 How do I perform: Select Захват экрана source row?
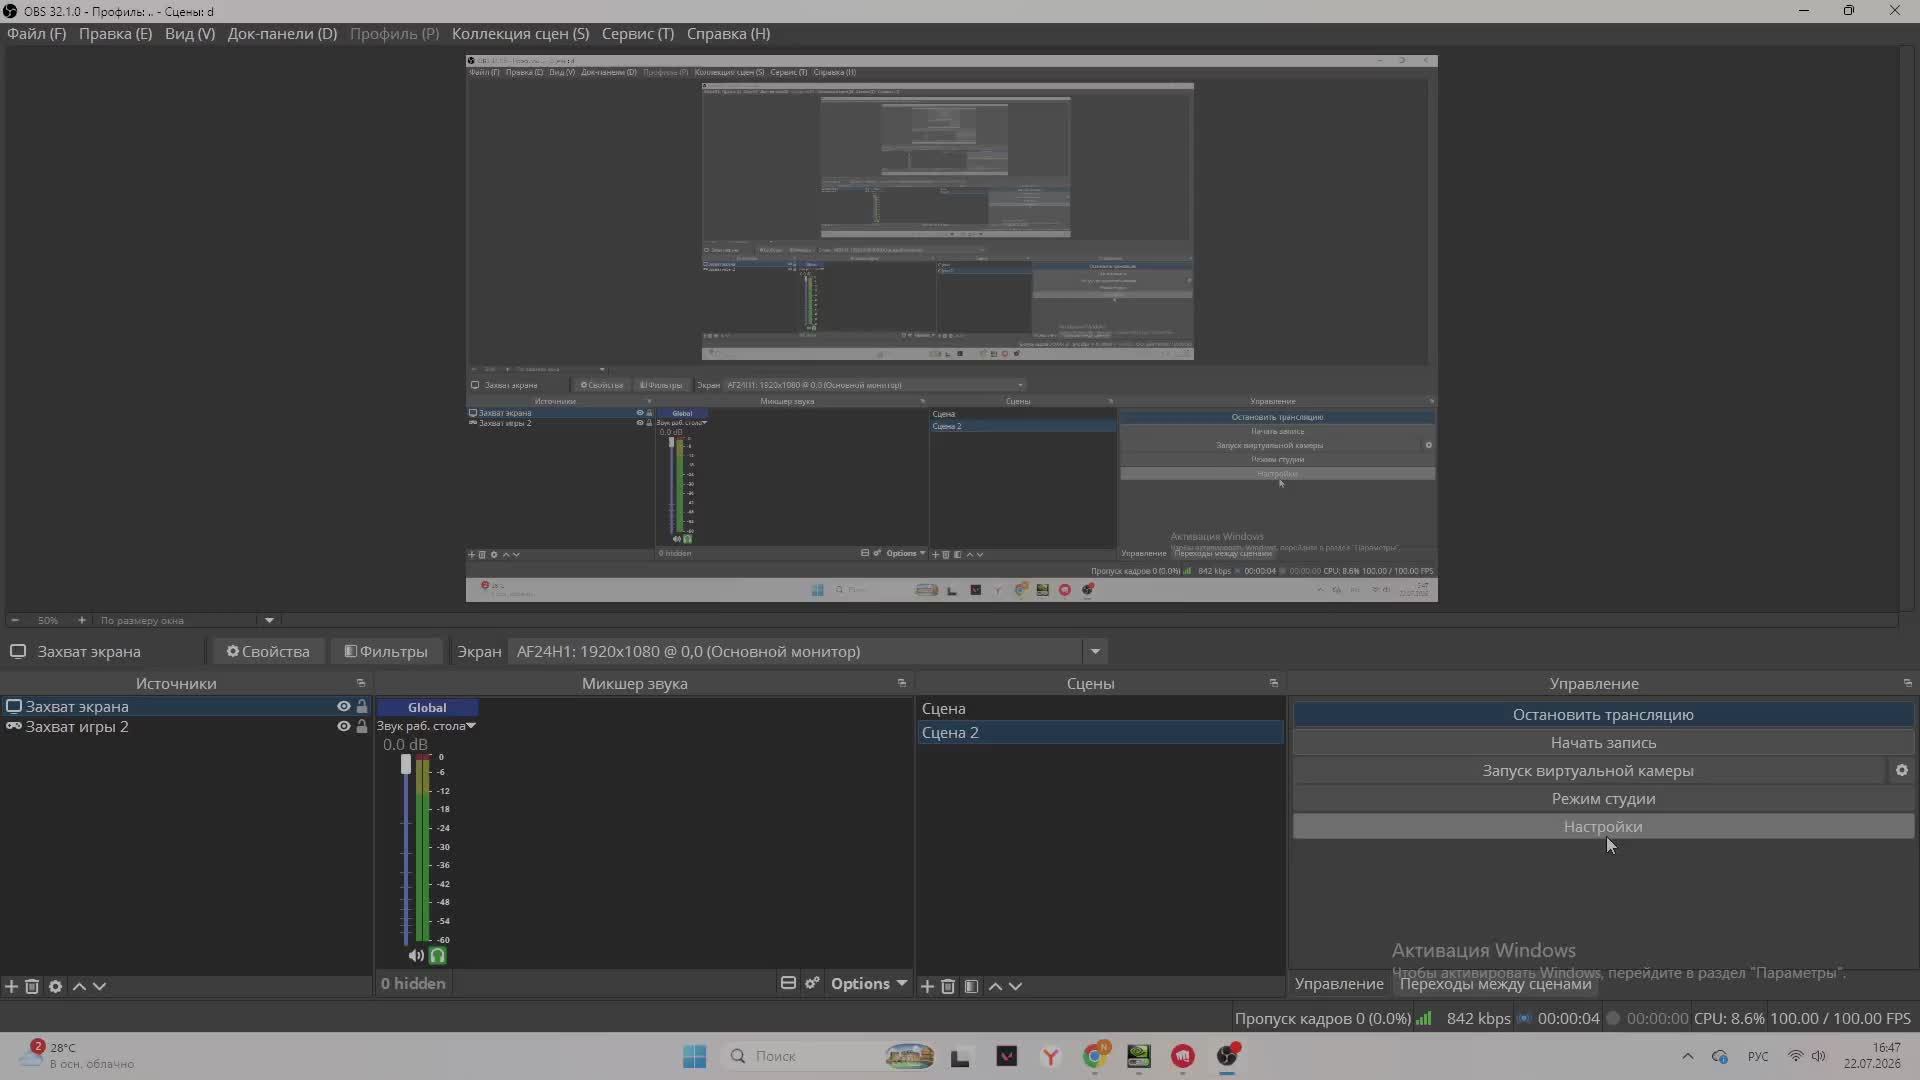(x=186, y=706)
